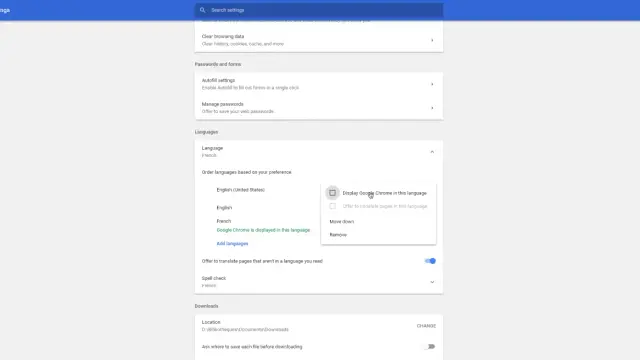Viewport: 640px width, 360px height.
Task: Check Display Google Chrome in this language
Action: click(333, 193)
